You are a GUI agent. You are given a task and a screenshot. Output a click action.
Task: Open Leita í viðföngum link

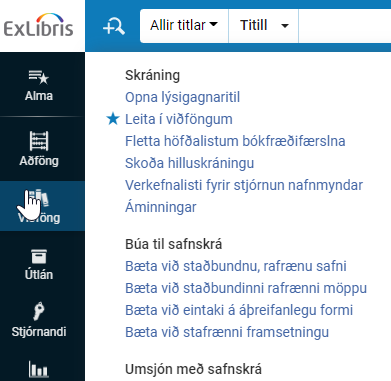pos(179,119)
